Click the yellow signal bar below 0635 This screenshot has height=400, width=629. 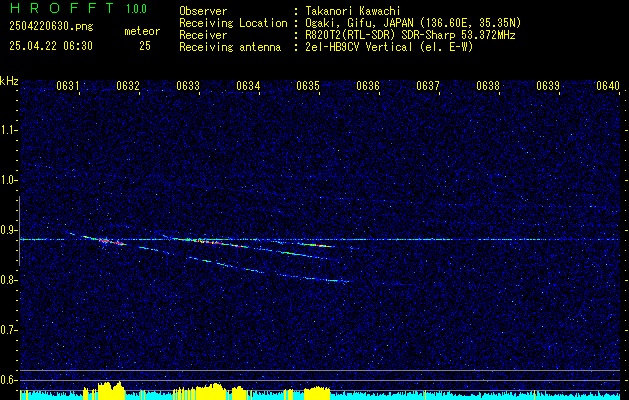[317, 393]
